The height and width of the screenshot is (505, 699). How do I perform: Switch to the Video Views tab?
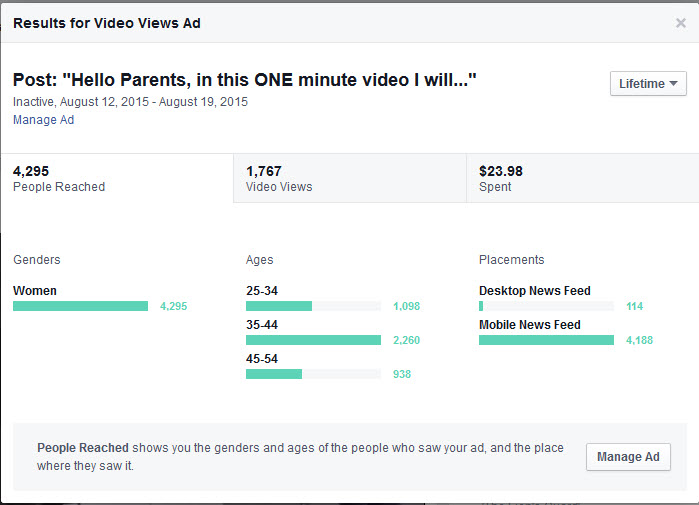point(349,178)
